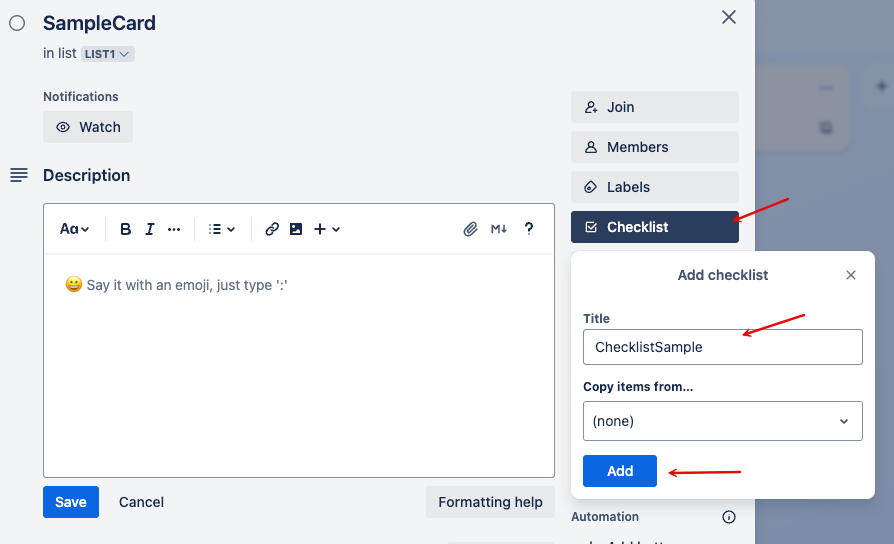This screenshot has height=544, width=894.
Task: Cancel editing the description
Action: 141,502
